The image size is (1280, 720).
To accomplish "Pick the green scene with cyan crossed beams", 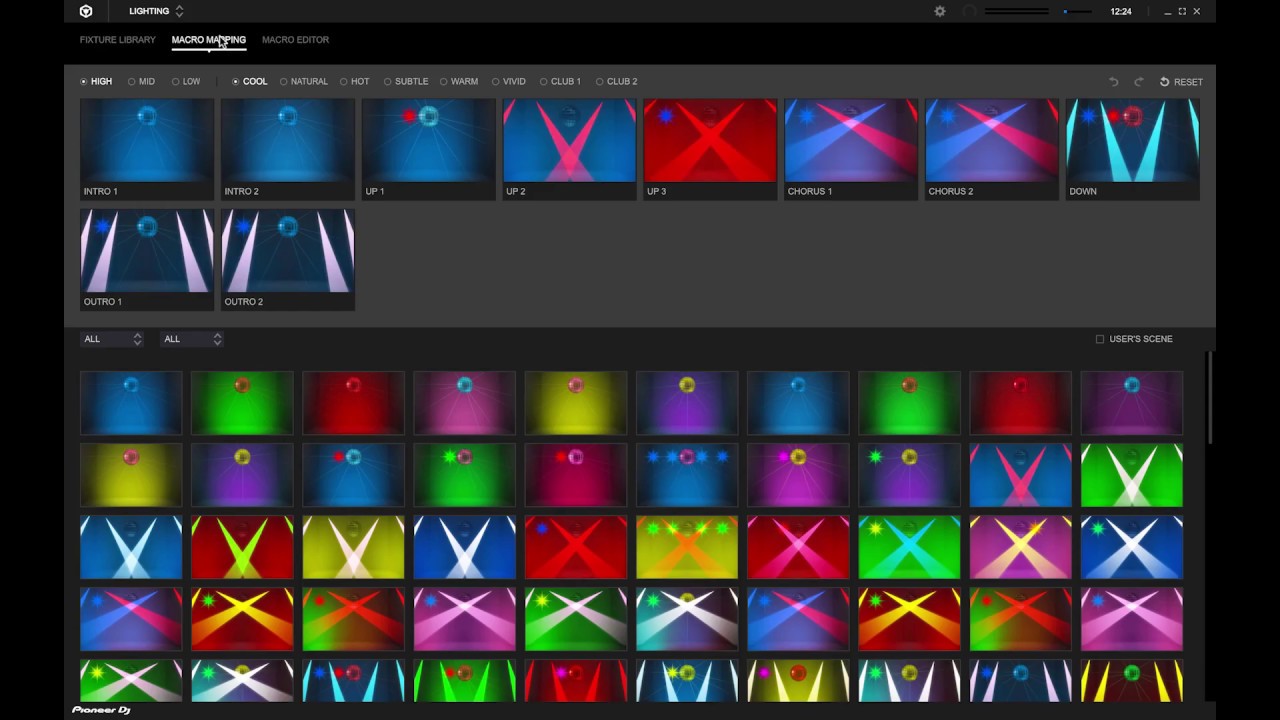I will (x=909, y=547).
